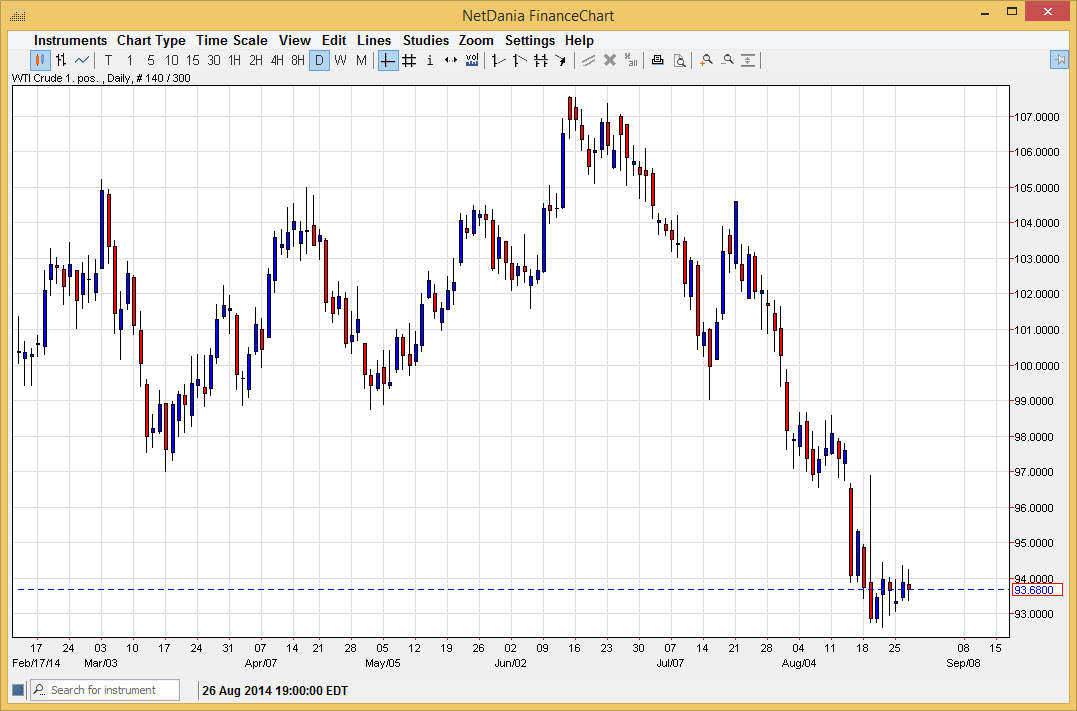Switch to line chart using the toolbar icon
Viewport: 1077px width, 711px height.
coord(80,60)
